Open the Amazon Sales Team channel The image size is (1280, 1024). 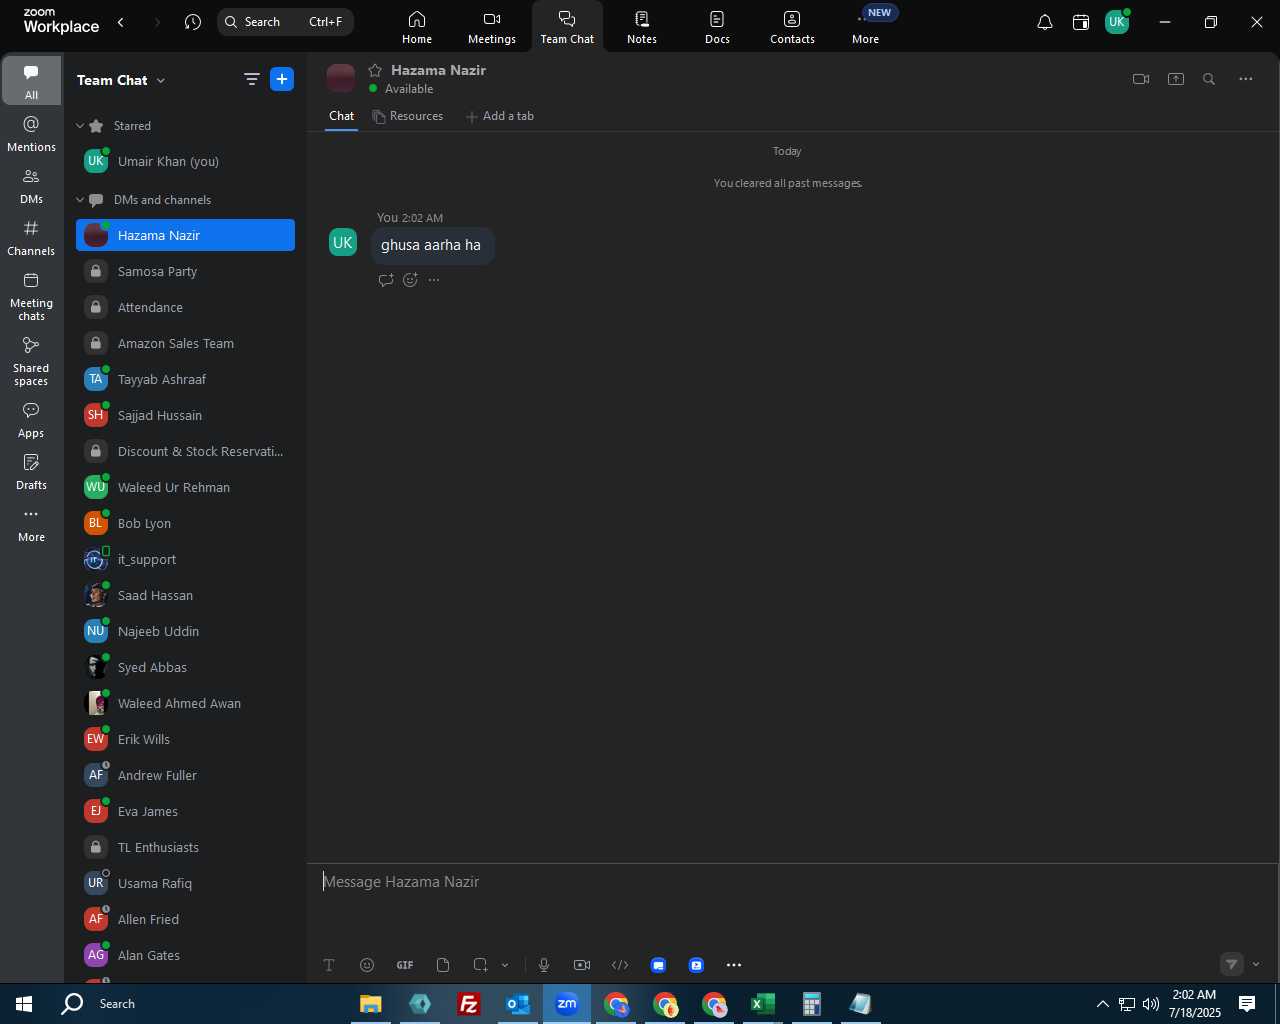click(185, 344)
